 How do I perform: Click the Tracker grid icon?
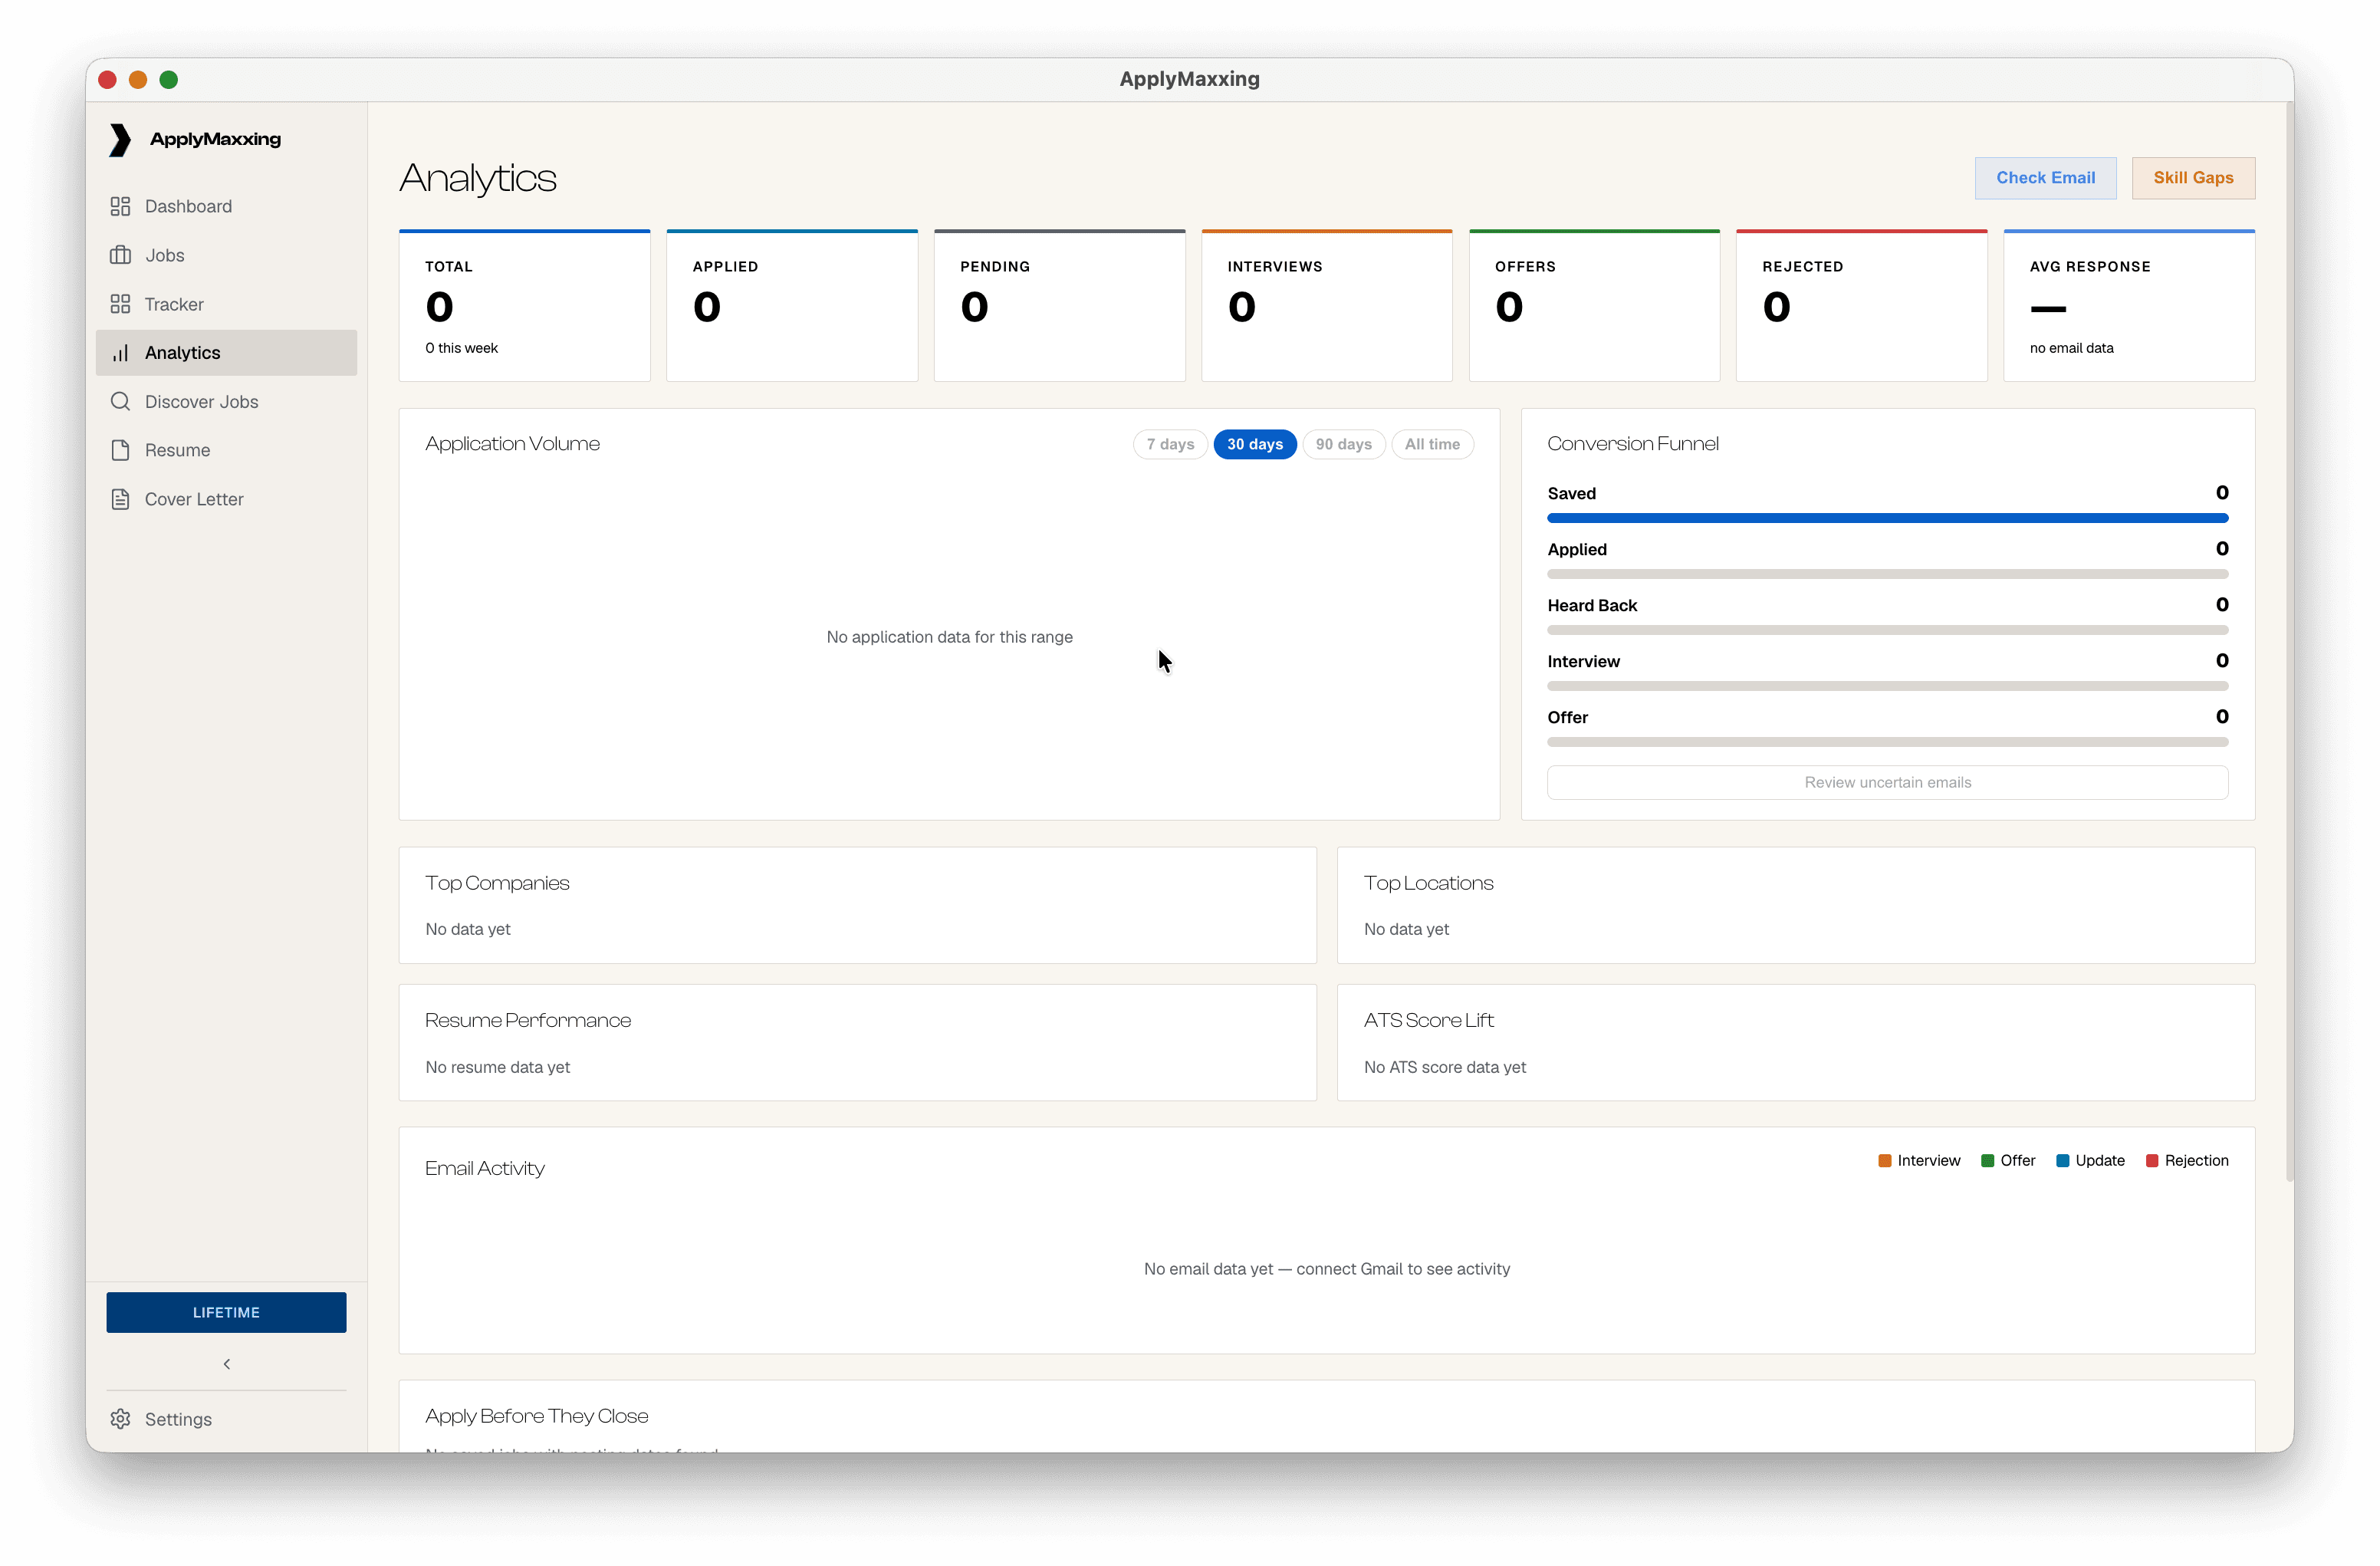pos(120,304)
